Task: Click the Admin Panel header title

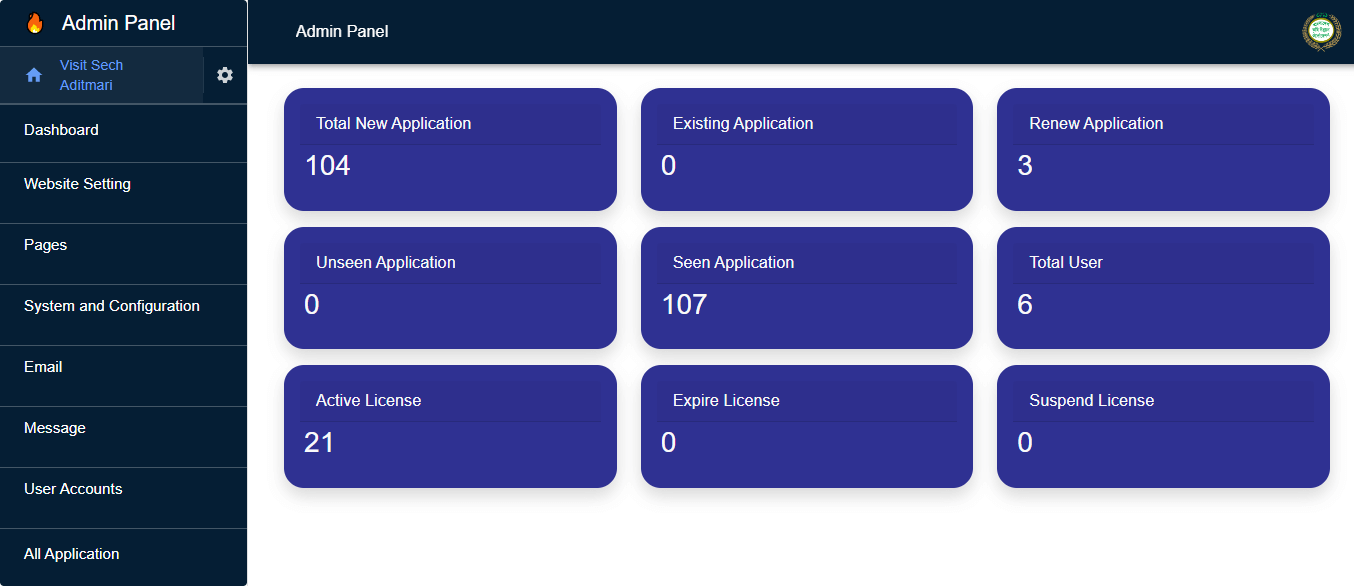Action: tap(342, 32)
